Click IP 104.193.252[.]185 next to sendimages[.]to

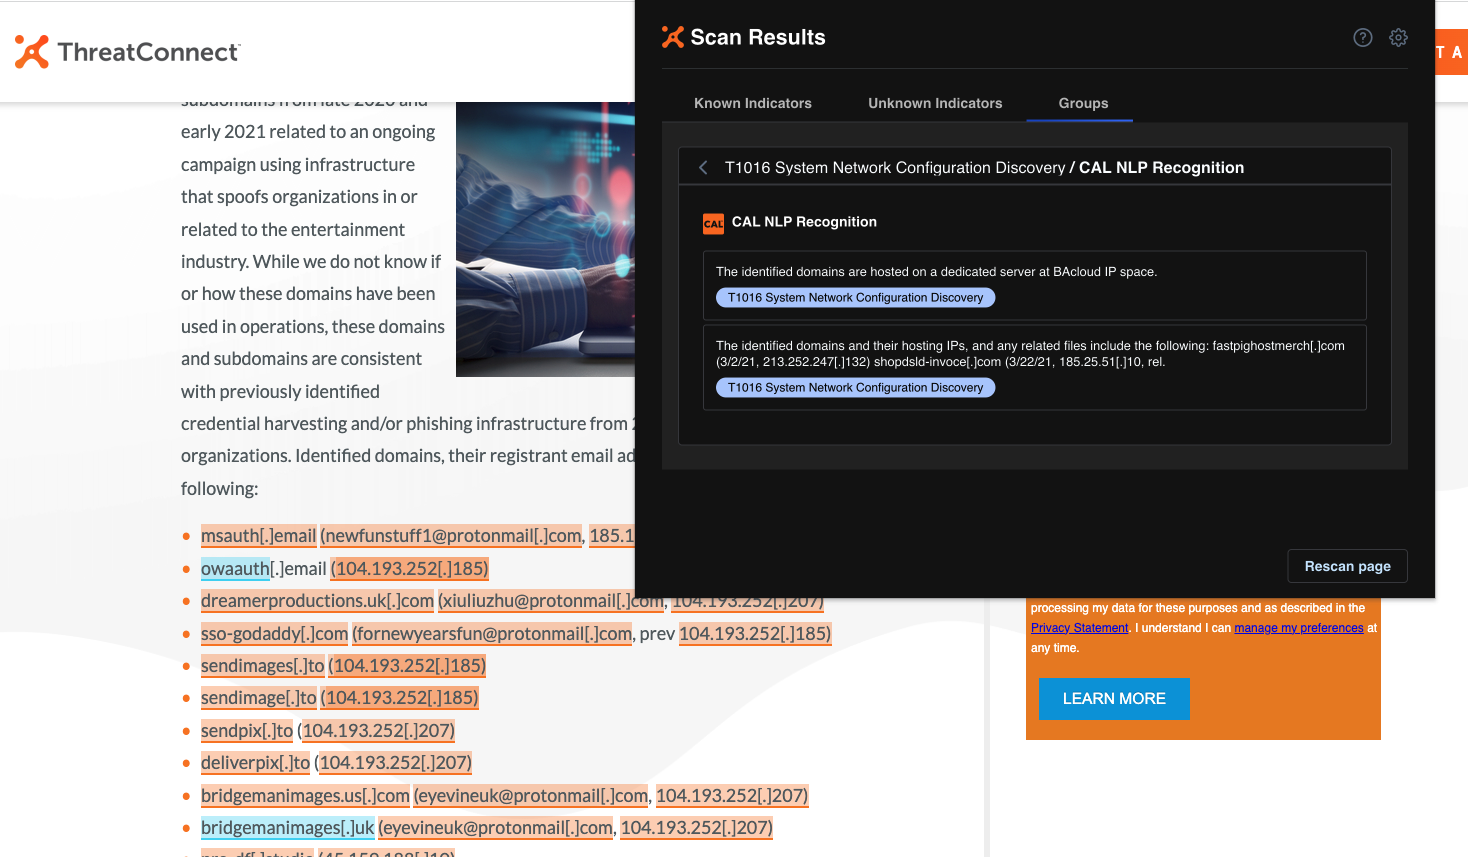point(407,666)
